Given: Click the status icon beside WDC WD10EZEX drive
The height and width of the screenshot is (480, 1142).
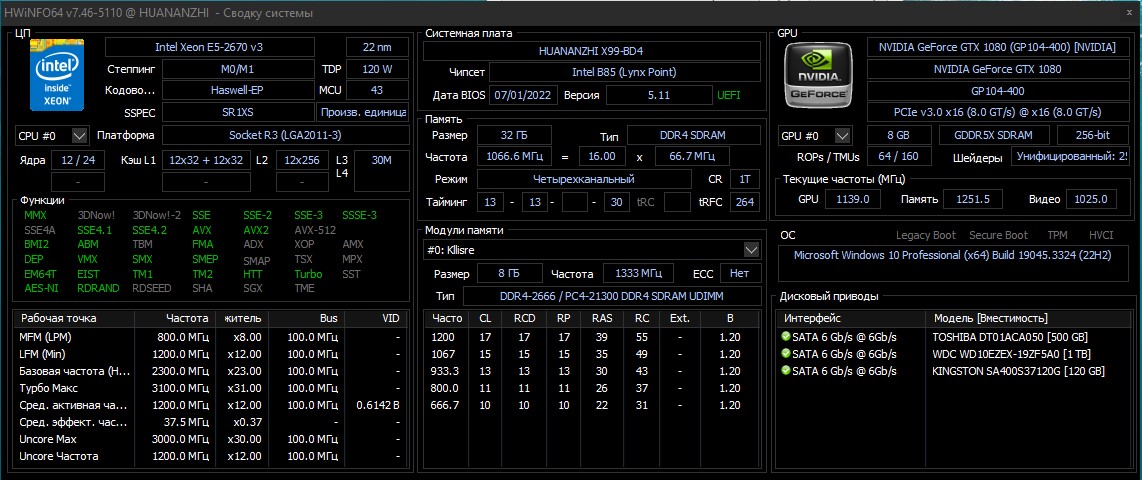Looking at the screenshot, I should (x=785, y=354).
